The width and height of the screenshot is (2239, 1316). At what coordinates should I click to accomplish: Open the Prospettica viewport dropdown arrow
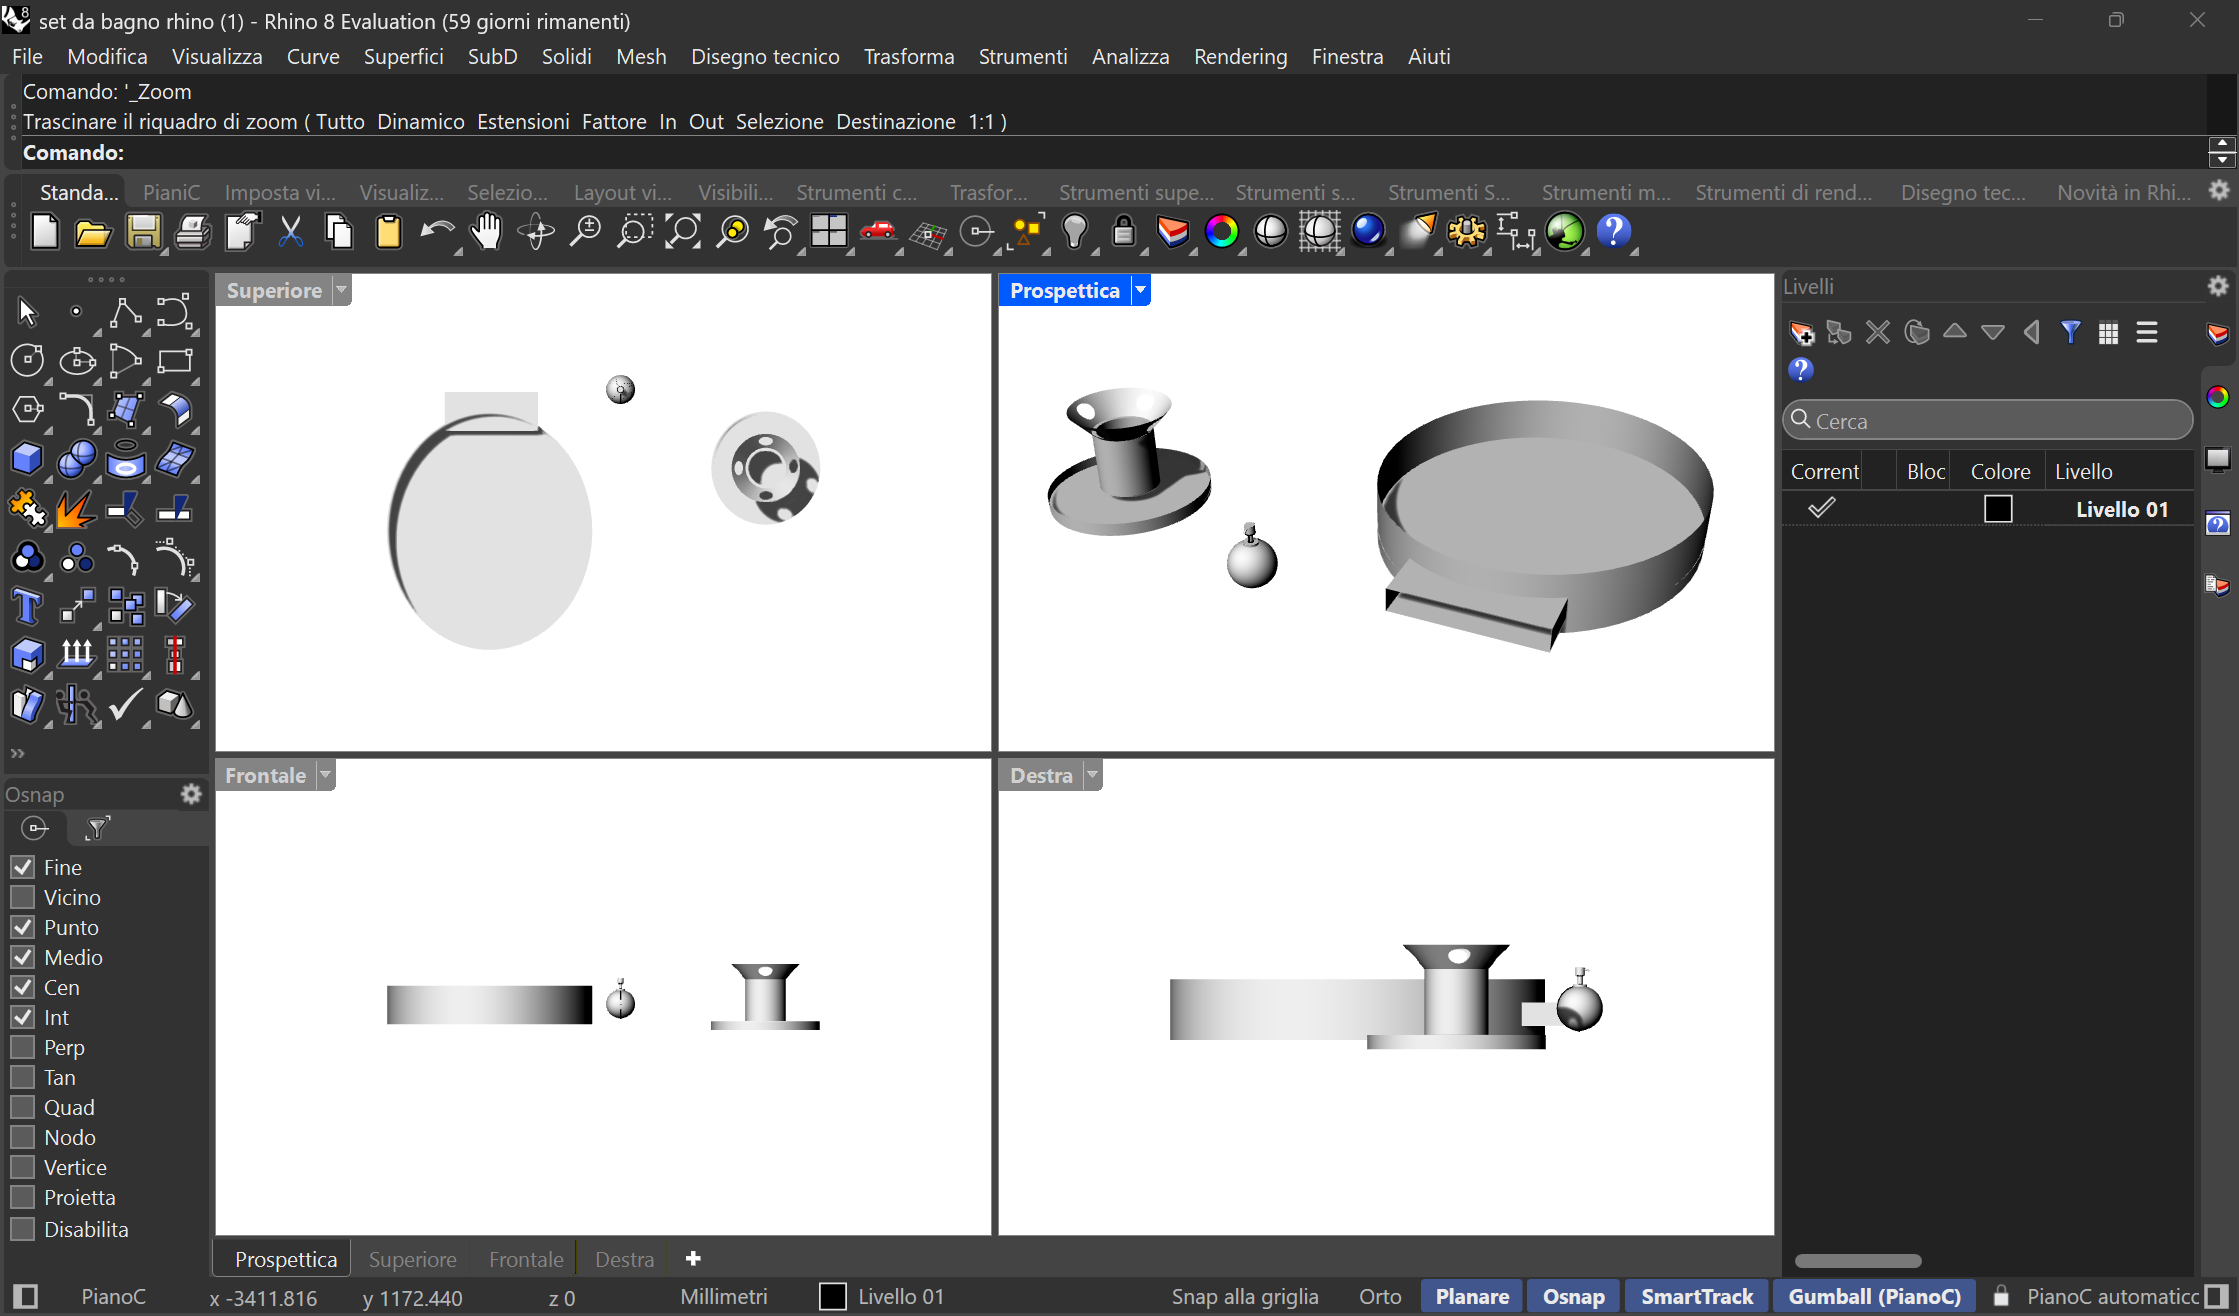(1140, 290)
